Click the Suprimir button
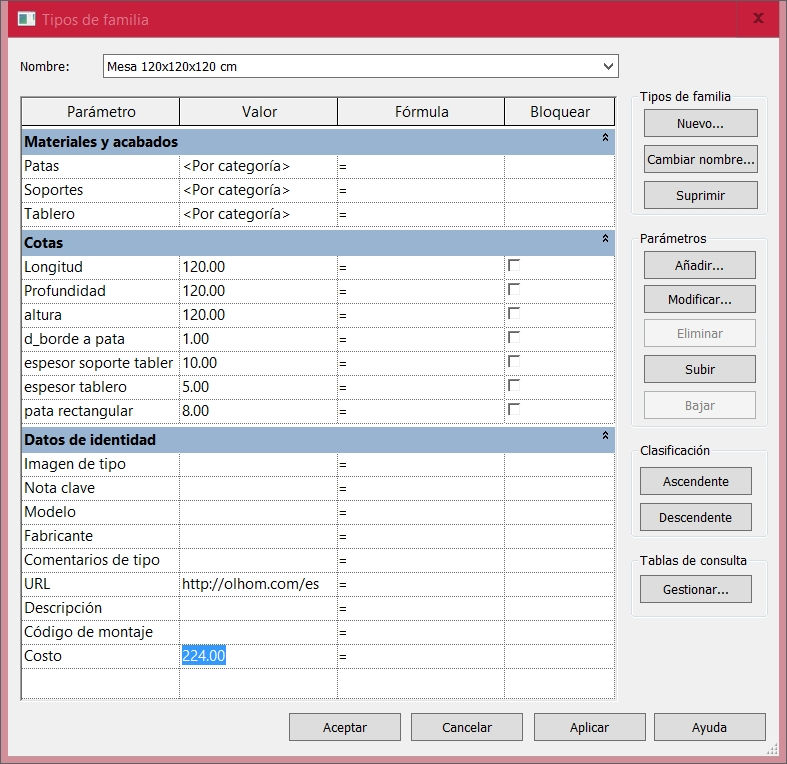The width and height of the screenshot is (787, 764). click(700, 195)
